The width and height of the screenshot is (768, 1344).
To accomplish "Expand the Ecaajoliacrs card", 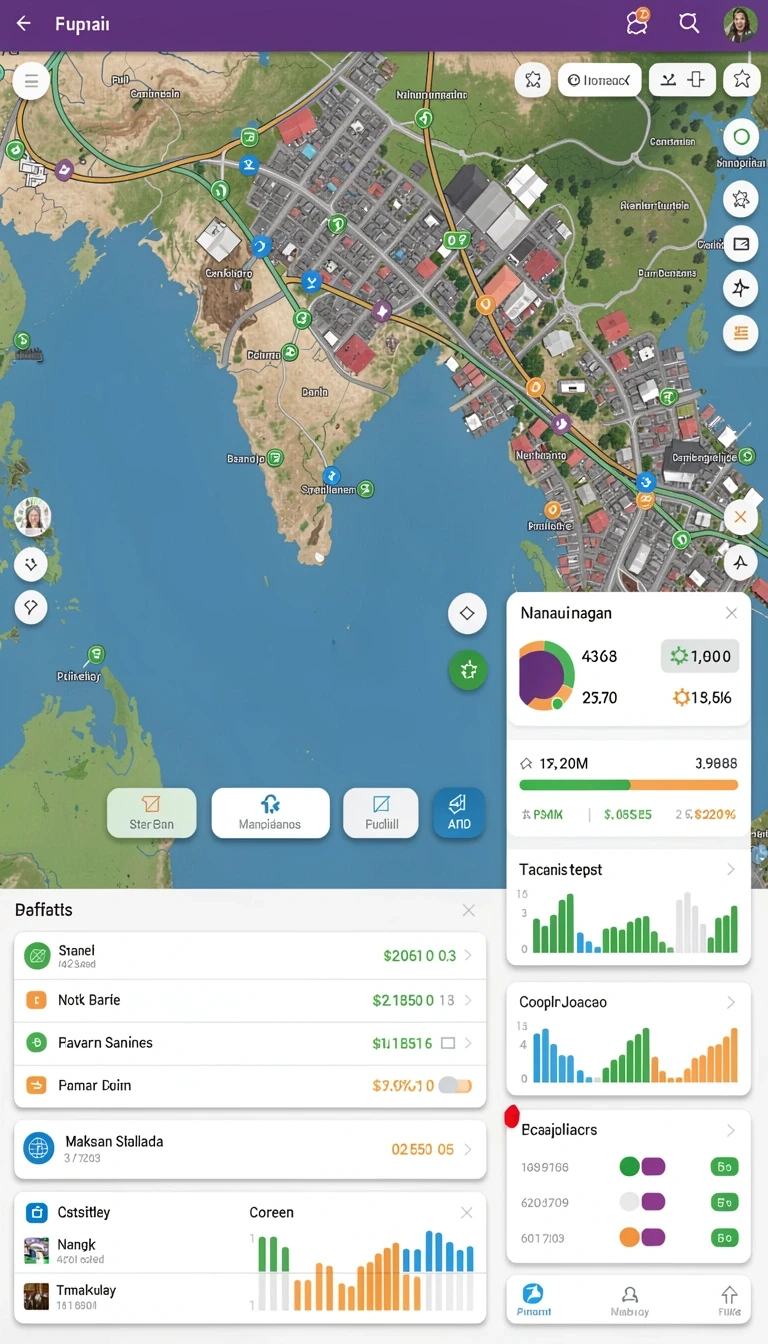I will point(731,1130).
